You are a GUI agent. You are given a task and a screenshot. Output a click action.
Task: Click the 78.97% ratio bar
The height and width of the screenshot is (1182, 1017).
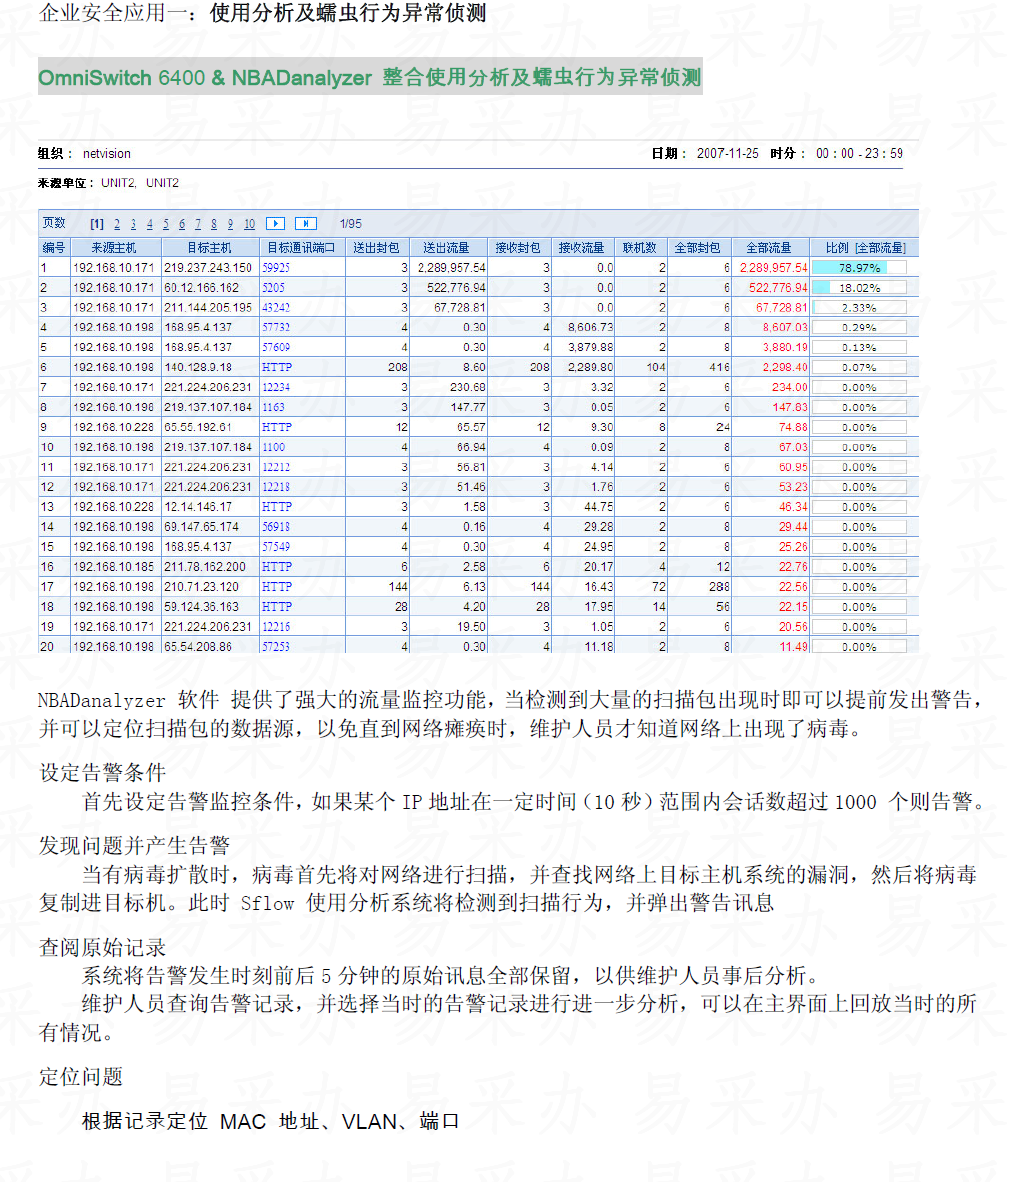coord(859,268)
